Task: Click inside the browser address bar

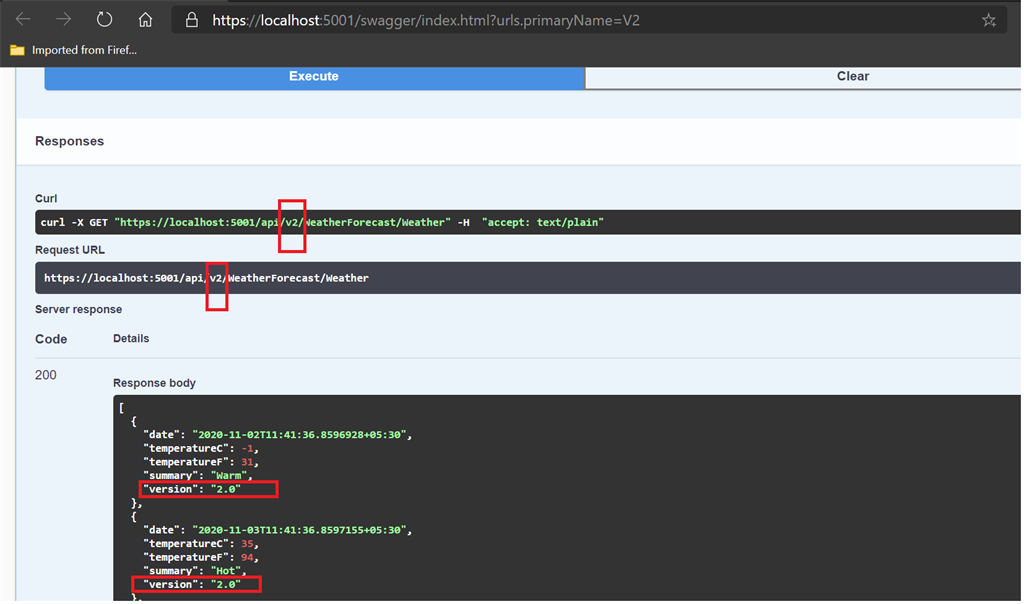Action: pos(500,19)
